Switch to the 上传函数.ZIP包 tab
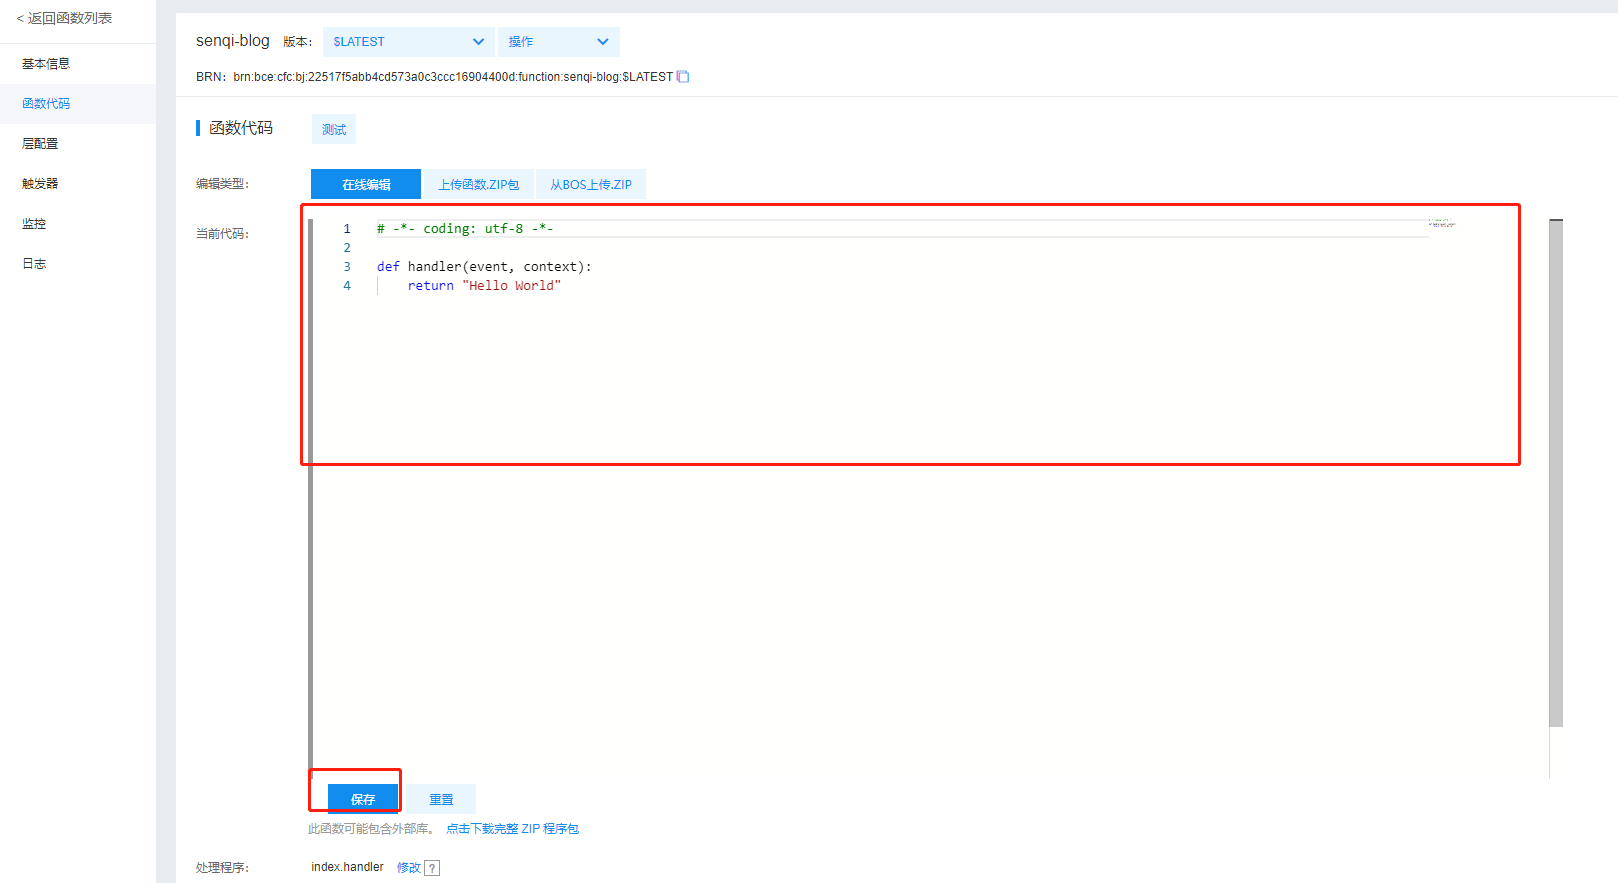 (479, 184)
